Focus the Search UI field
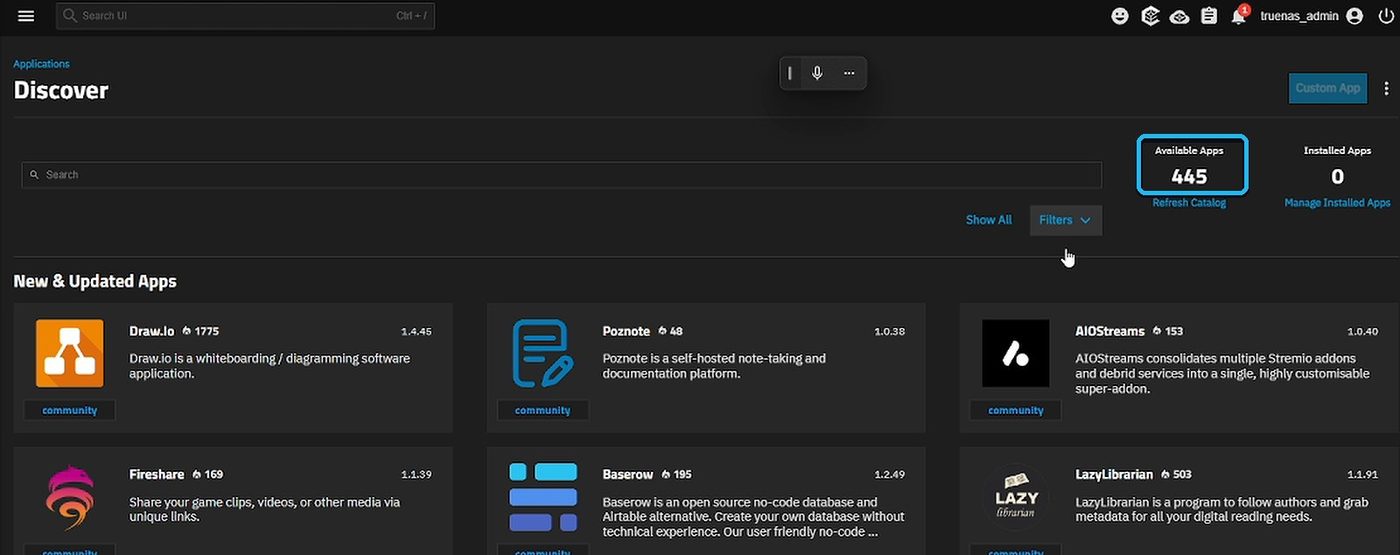 point(246,16)
